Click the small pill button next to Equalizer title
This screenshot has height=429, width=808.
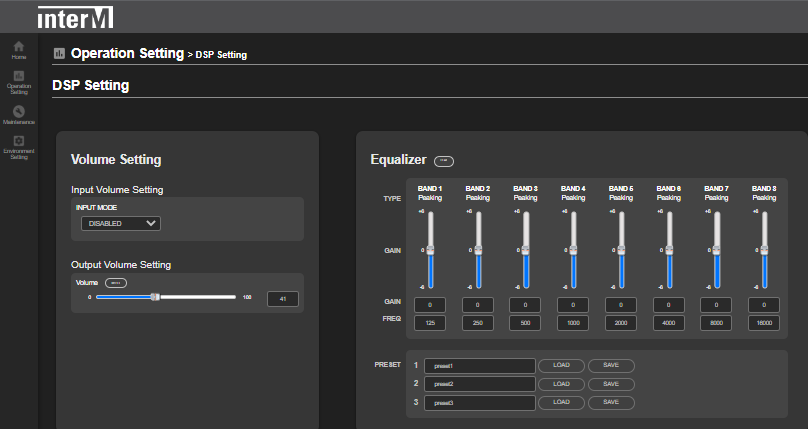[444, 161]
